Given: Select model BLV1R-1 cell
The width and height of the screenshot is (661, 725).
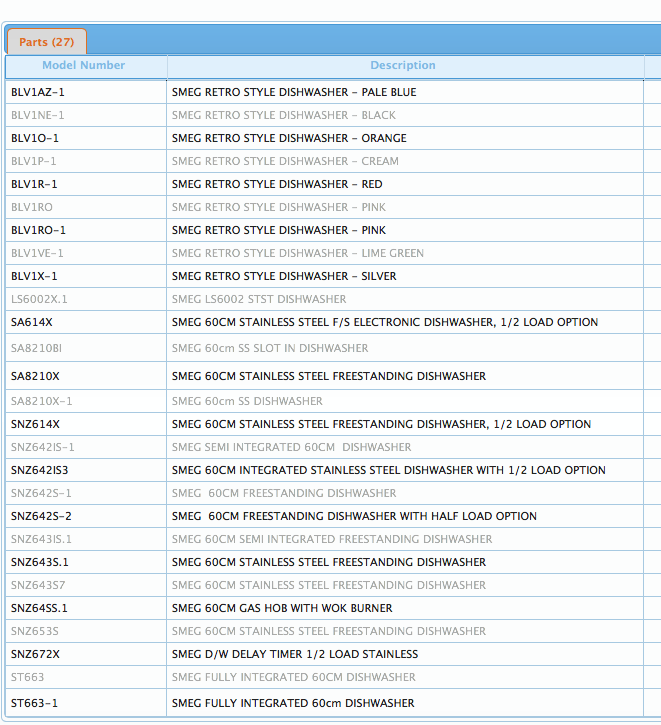Looking at the screenshot, I should [86, 184].
